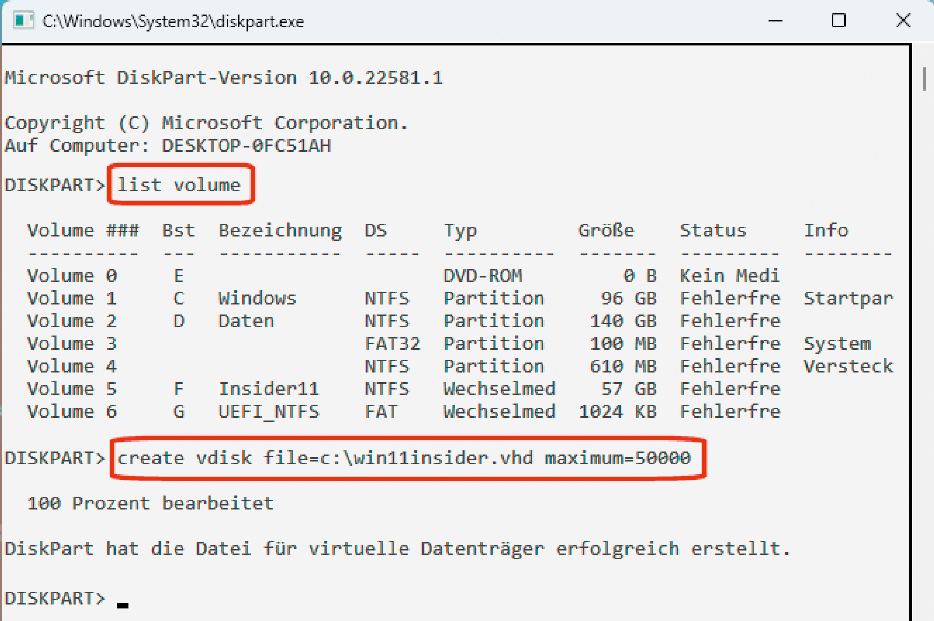Click the 'Startpar' info entry
This screenshot has width=934, height=621.
(x=848, y=299)
